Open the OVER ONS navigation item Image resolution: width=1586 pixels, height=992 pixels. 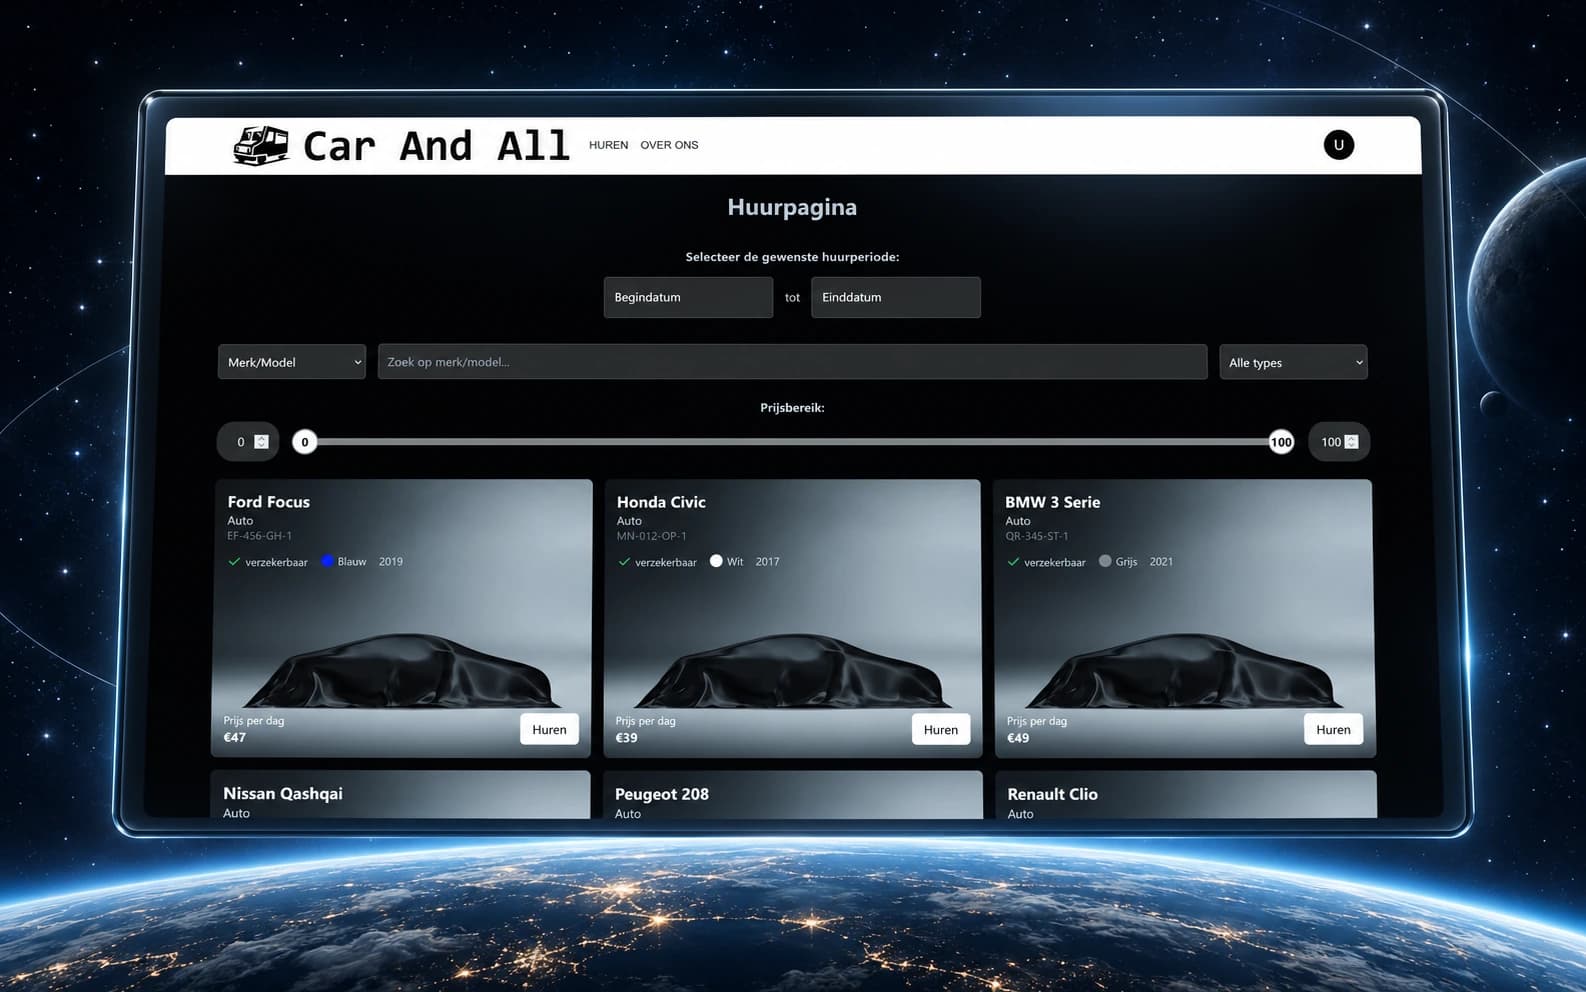669,145
